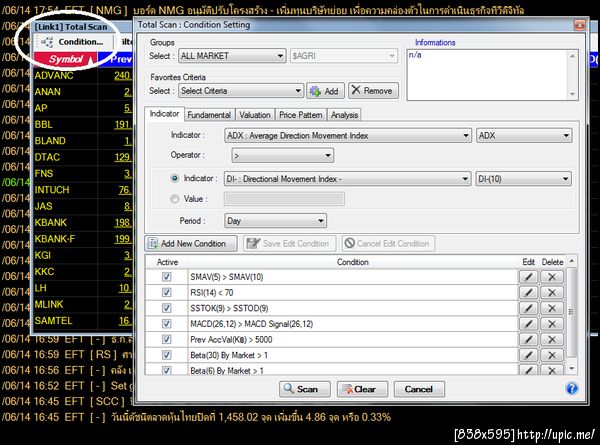
Task: Delete the Beta(6) By Market condition
Action: [552, 369]
